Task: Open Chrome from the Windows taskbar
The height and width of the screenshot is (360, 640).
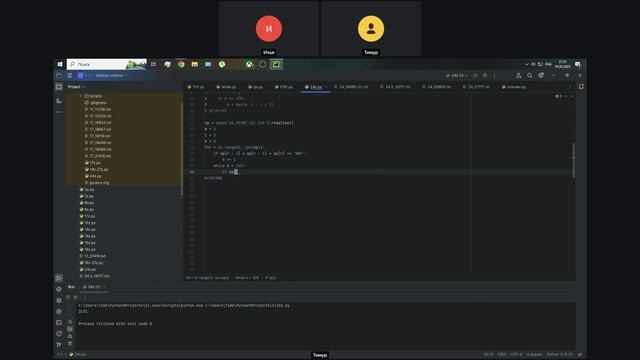Action: (x=181, y=64)
